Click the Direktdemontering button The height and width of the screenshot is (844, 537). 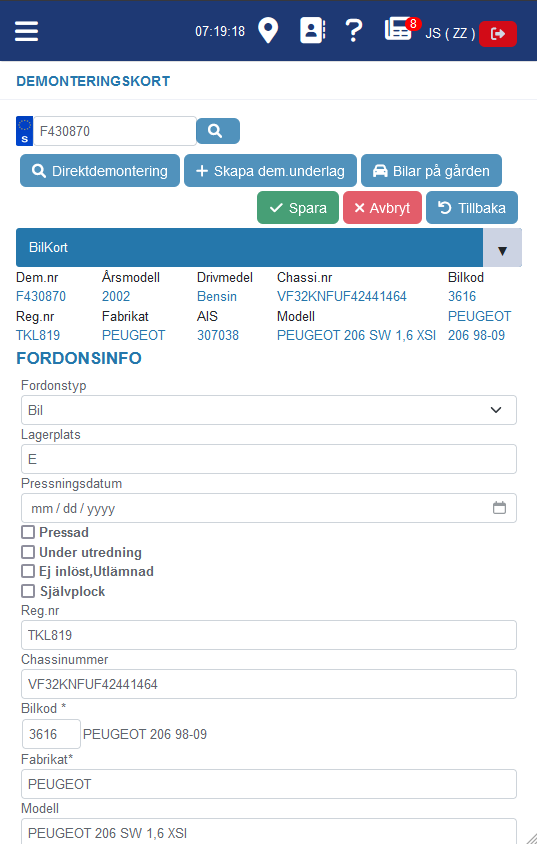pos(100,171)
